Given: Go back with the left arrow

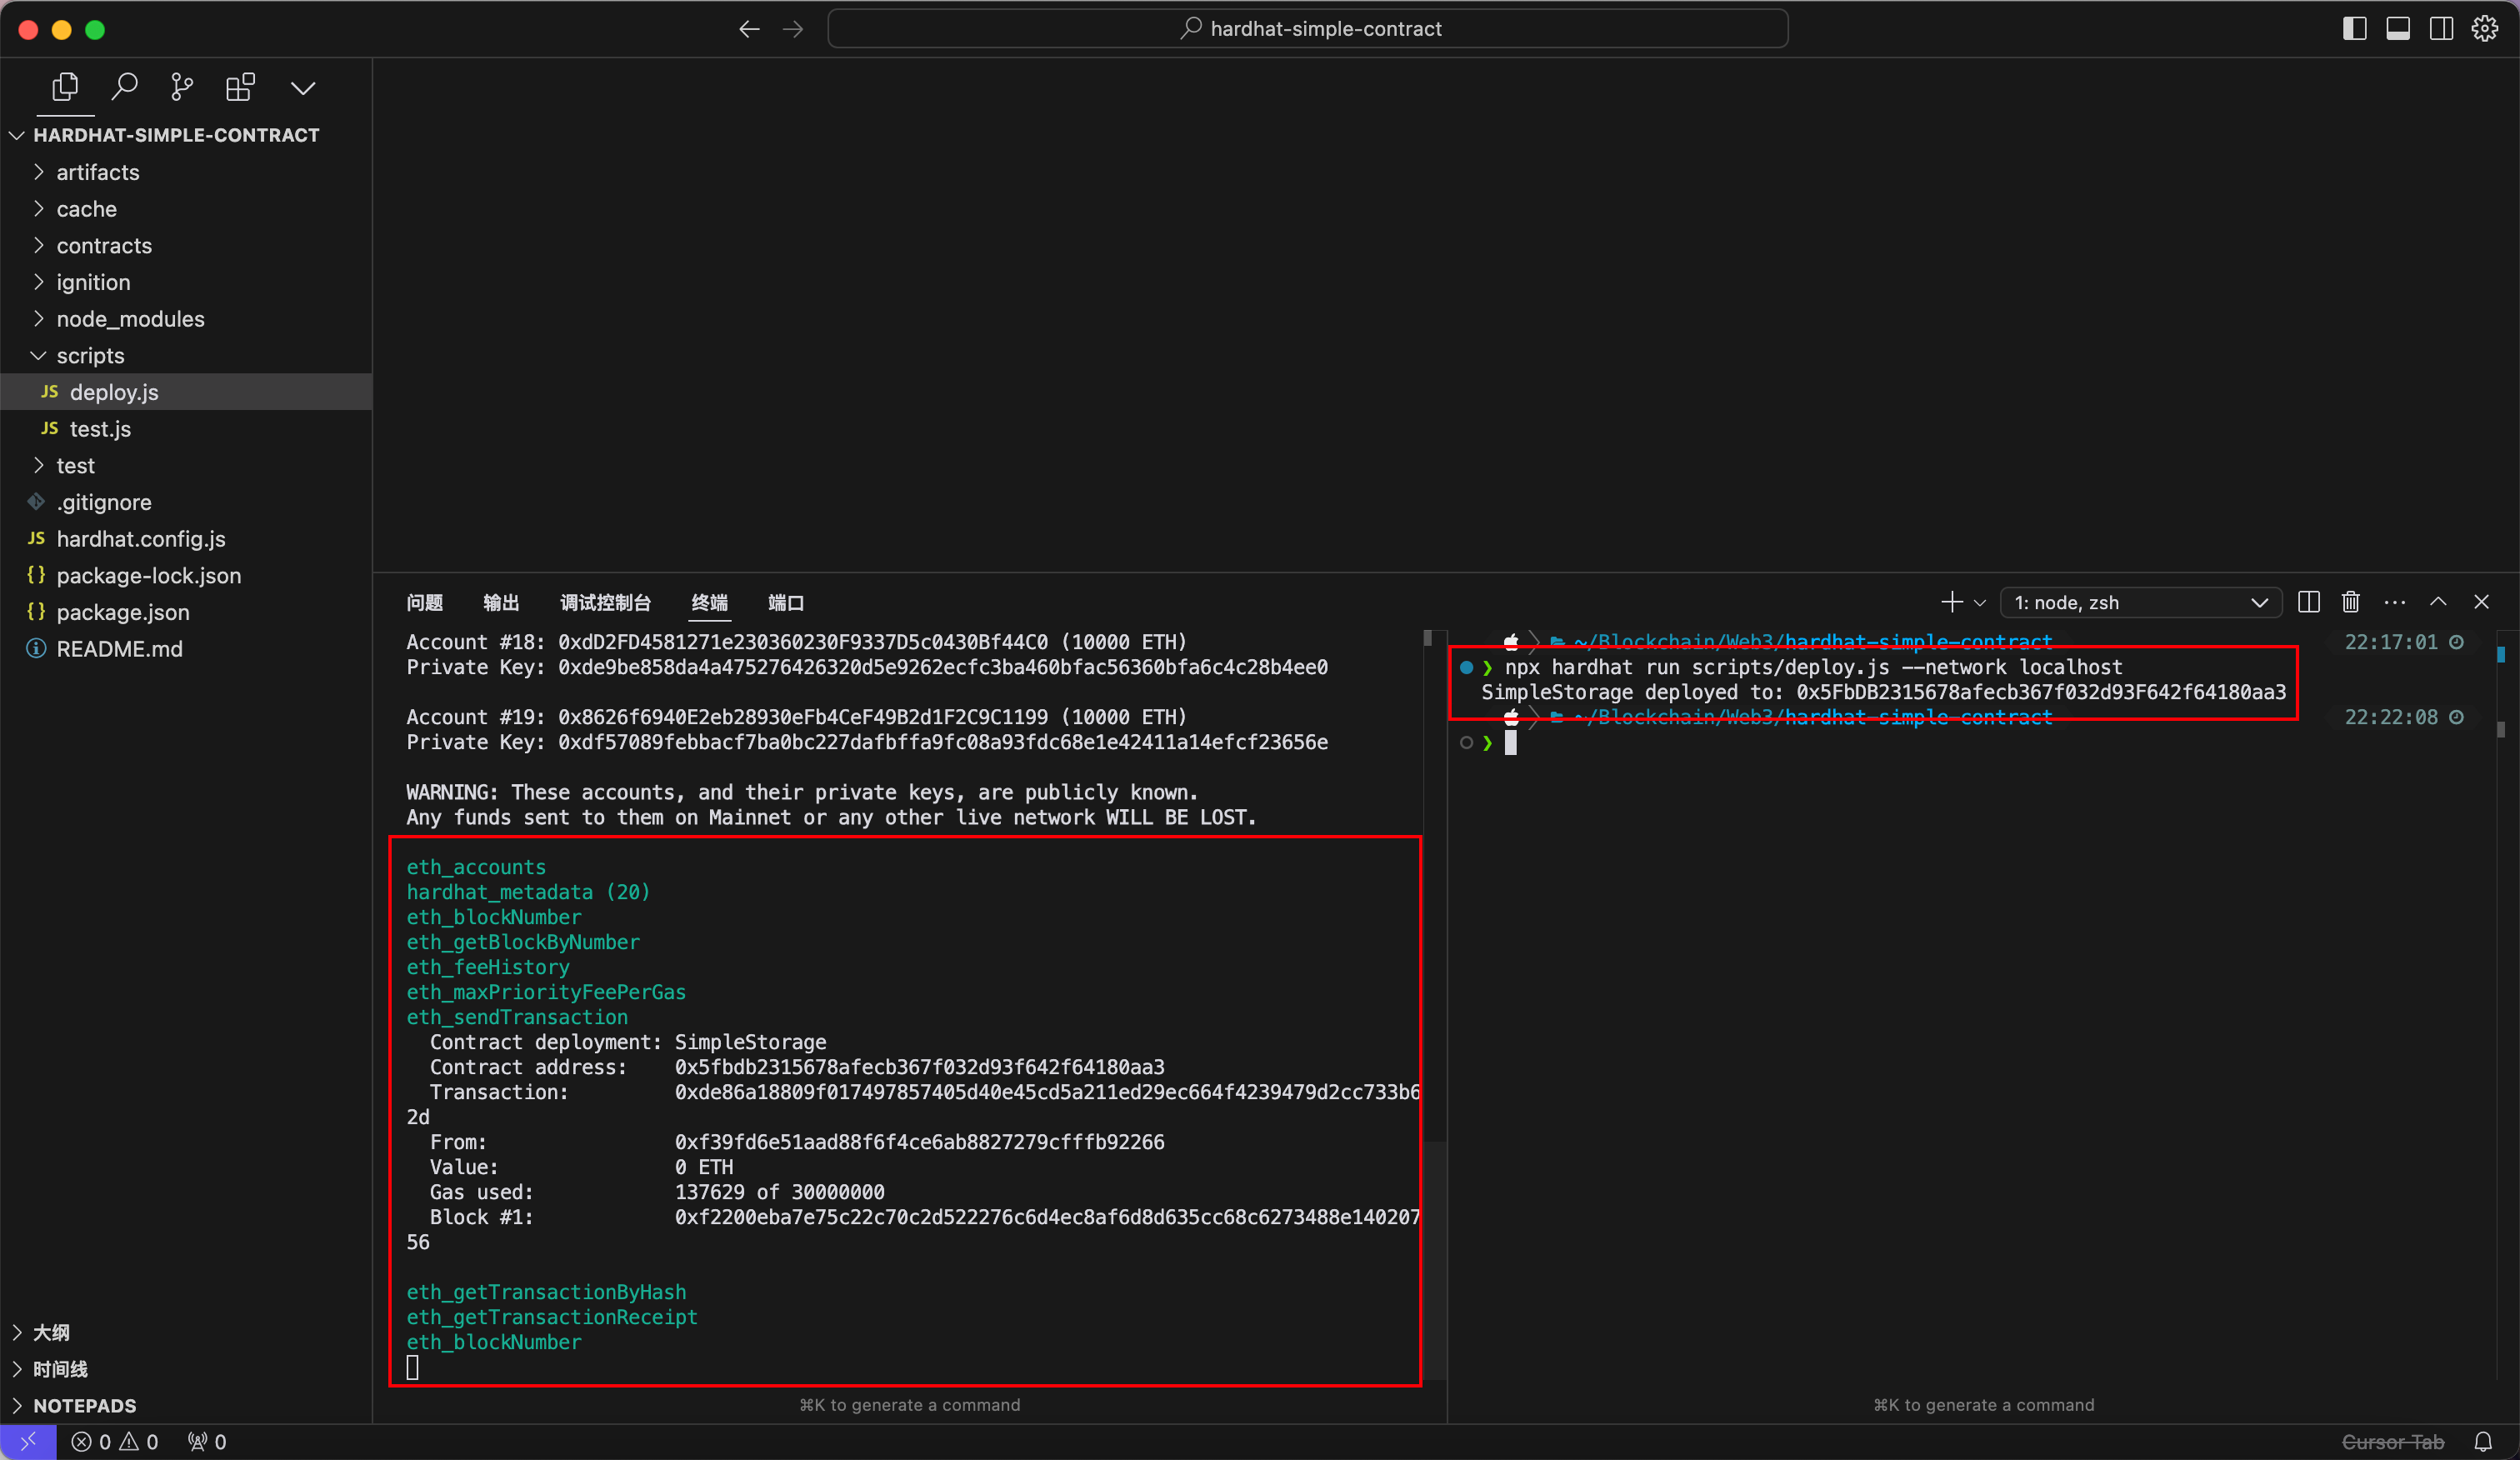Looking at the screenshot, I should pyautogui.click(x=749, y=29).
